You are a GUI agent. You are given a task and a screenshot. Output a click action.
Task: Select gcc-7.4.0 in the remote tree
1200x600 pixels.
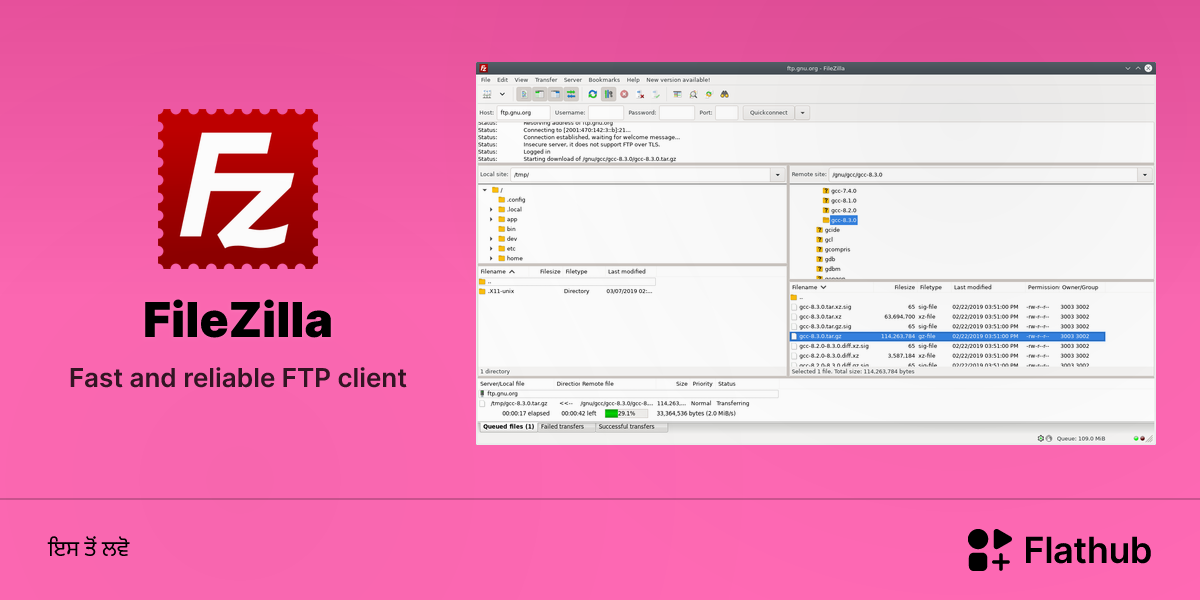coord(840,190)
